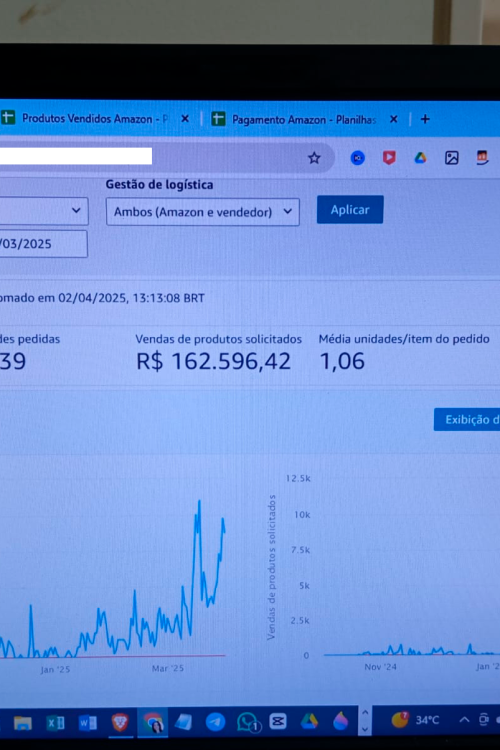Screen dimensions: 500x750
Task: Open File Explorer from the taskbar
Action: pos(22,722)
